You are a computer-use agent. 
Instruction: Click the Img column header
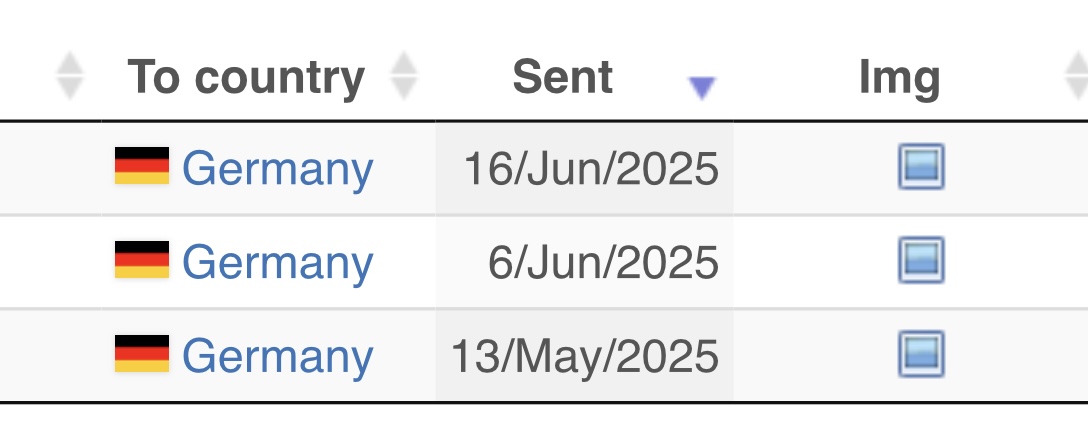[x=899, y=78]
